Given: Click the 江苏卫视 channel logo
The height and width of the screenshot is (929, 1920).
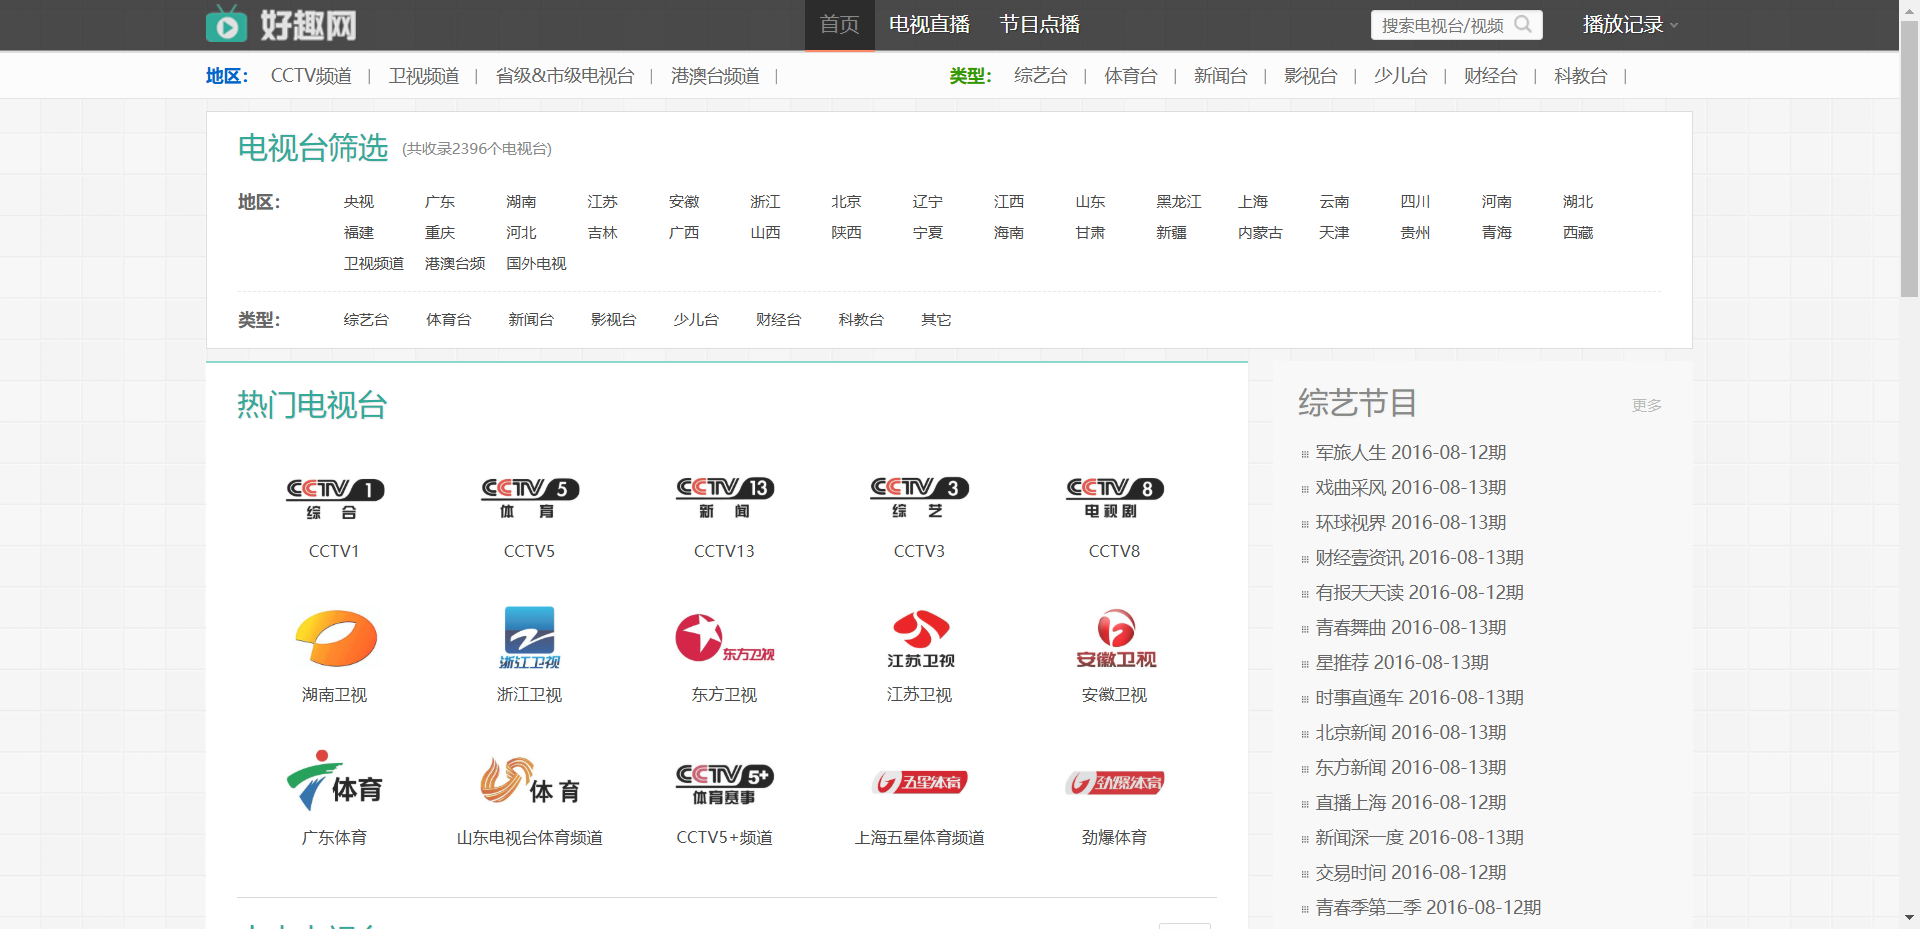Looking at the screenshot, I should point(919,638).
